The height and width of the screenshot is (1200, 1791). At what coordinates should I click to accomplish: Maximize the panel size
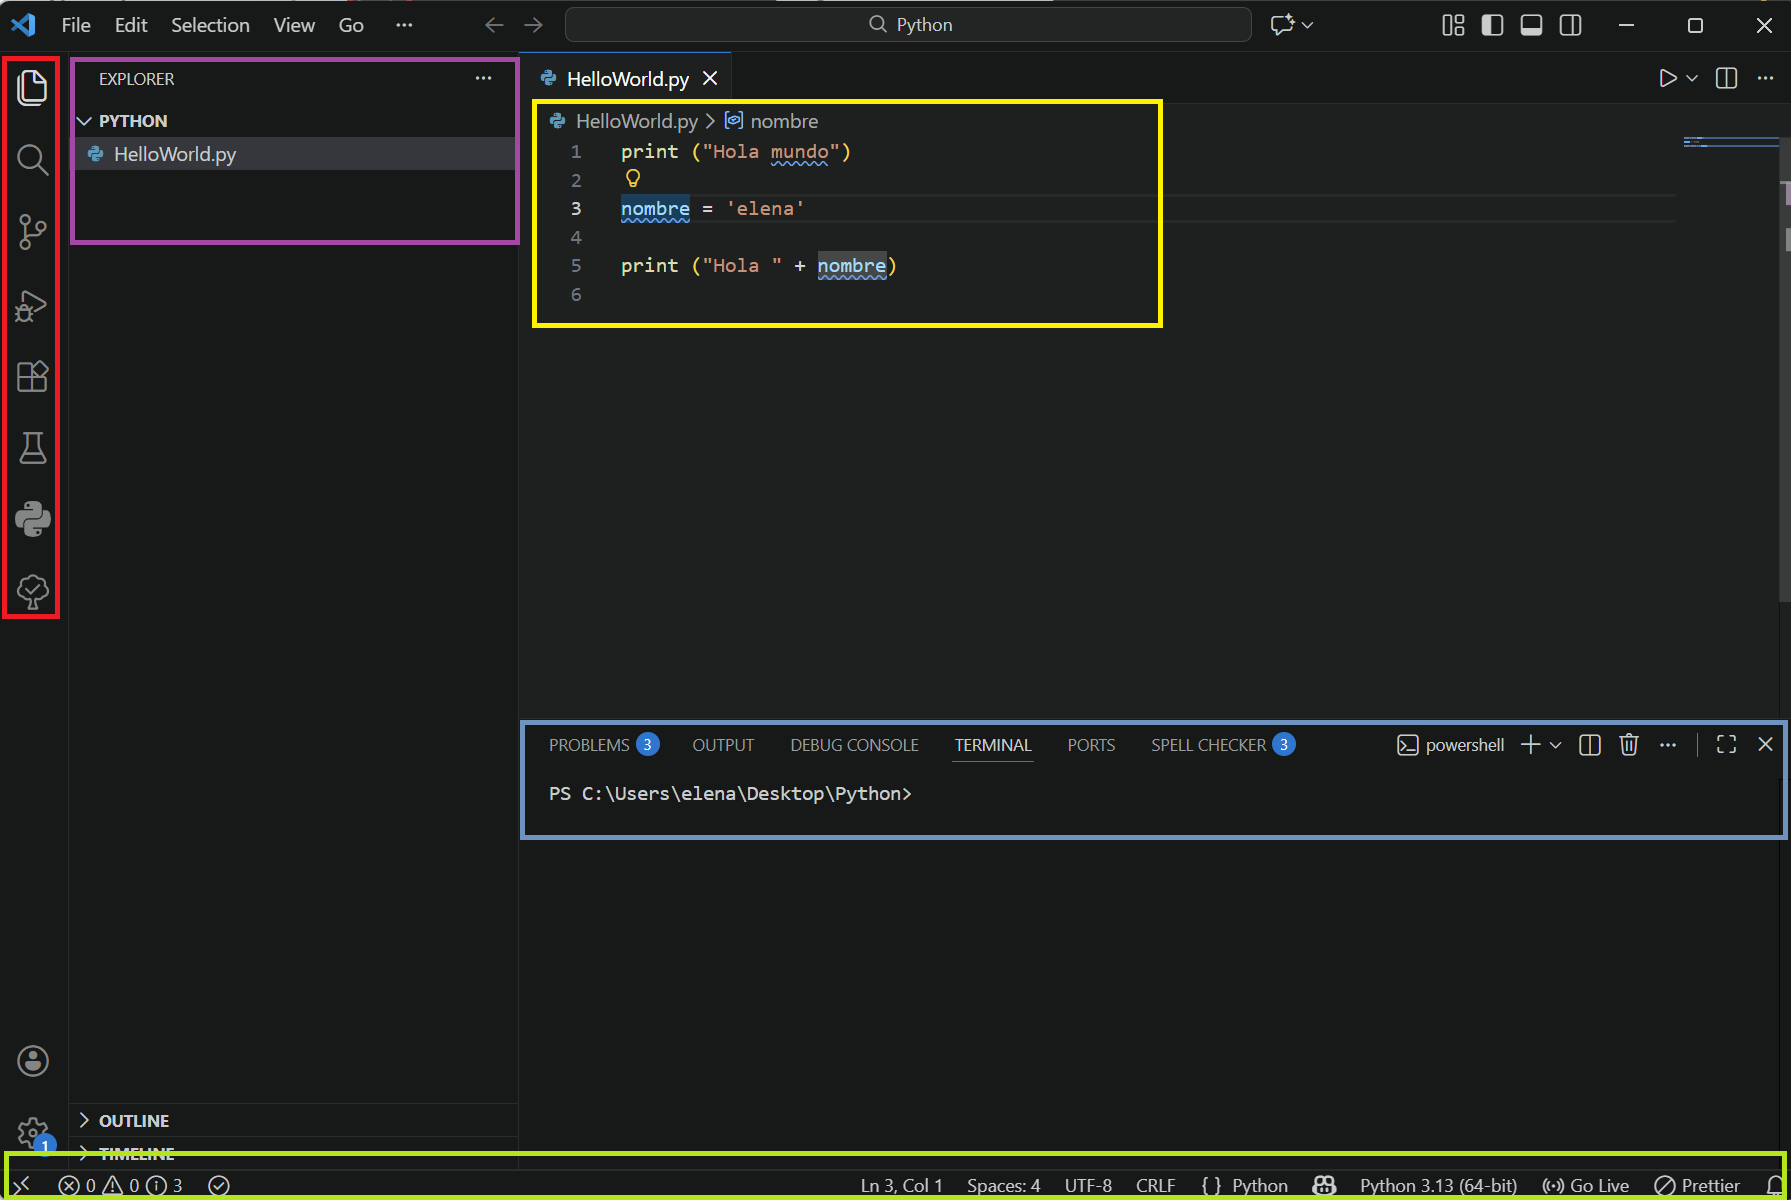pyautogui.click(x=1726, y=745)
